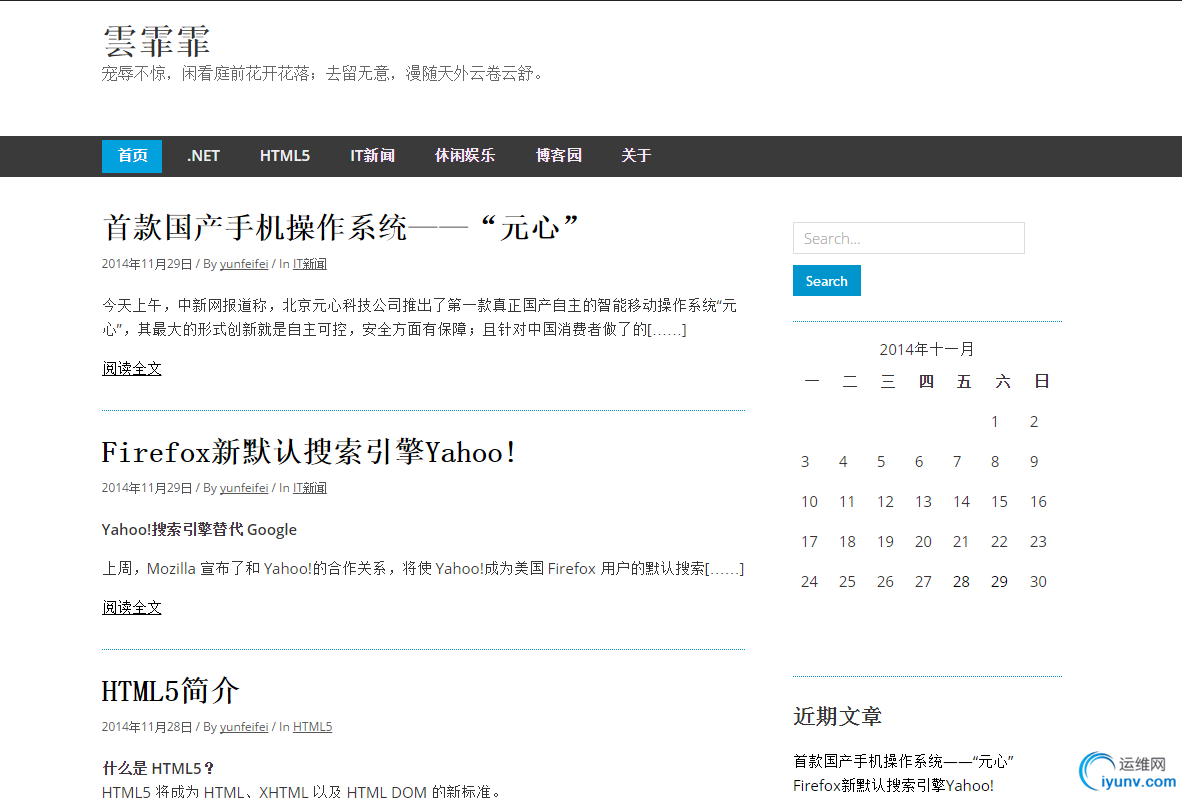This screenshot has height=798, width=1182.
Task: Click calendar date 30
Action: click(x=1038, y=582)
